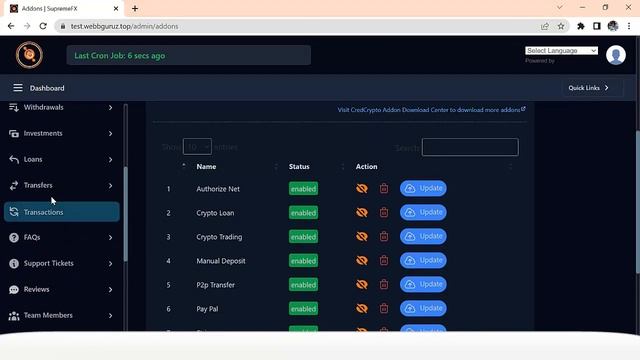Go back in browser history
The height and width of the screenshot is (360, 640).
coord(11,26)
